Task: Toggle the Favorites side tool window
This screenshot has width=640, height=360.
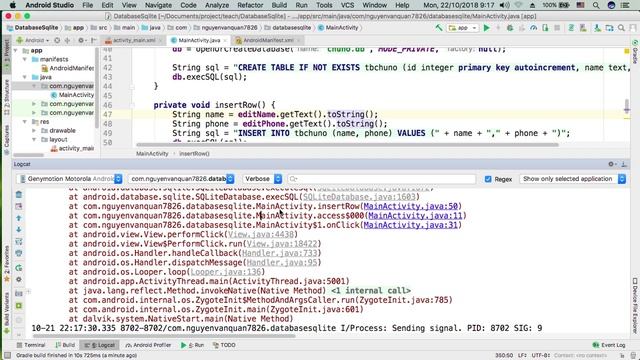Action: click(x=7, y=264)
